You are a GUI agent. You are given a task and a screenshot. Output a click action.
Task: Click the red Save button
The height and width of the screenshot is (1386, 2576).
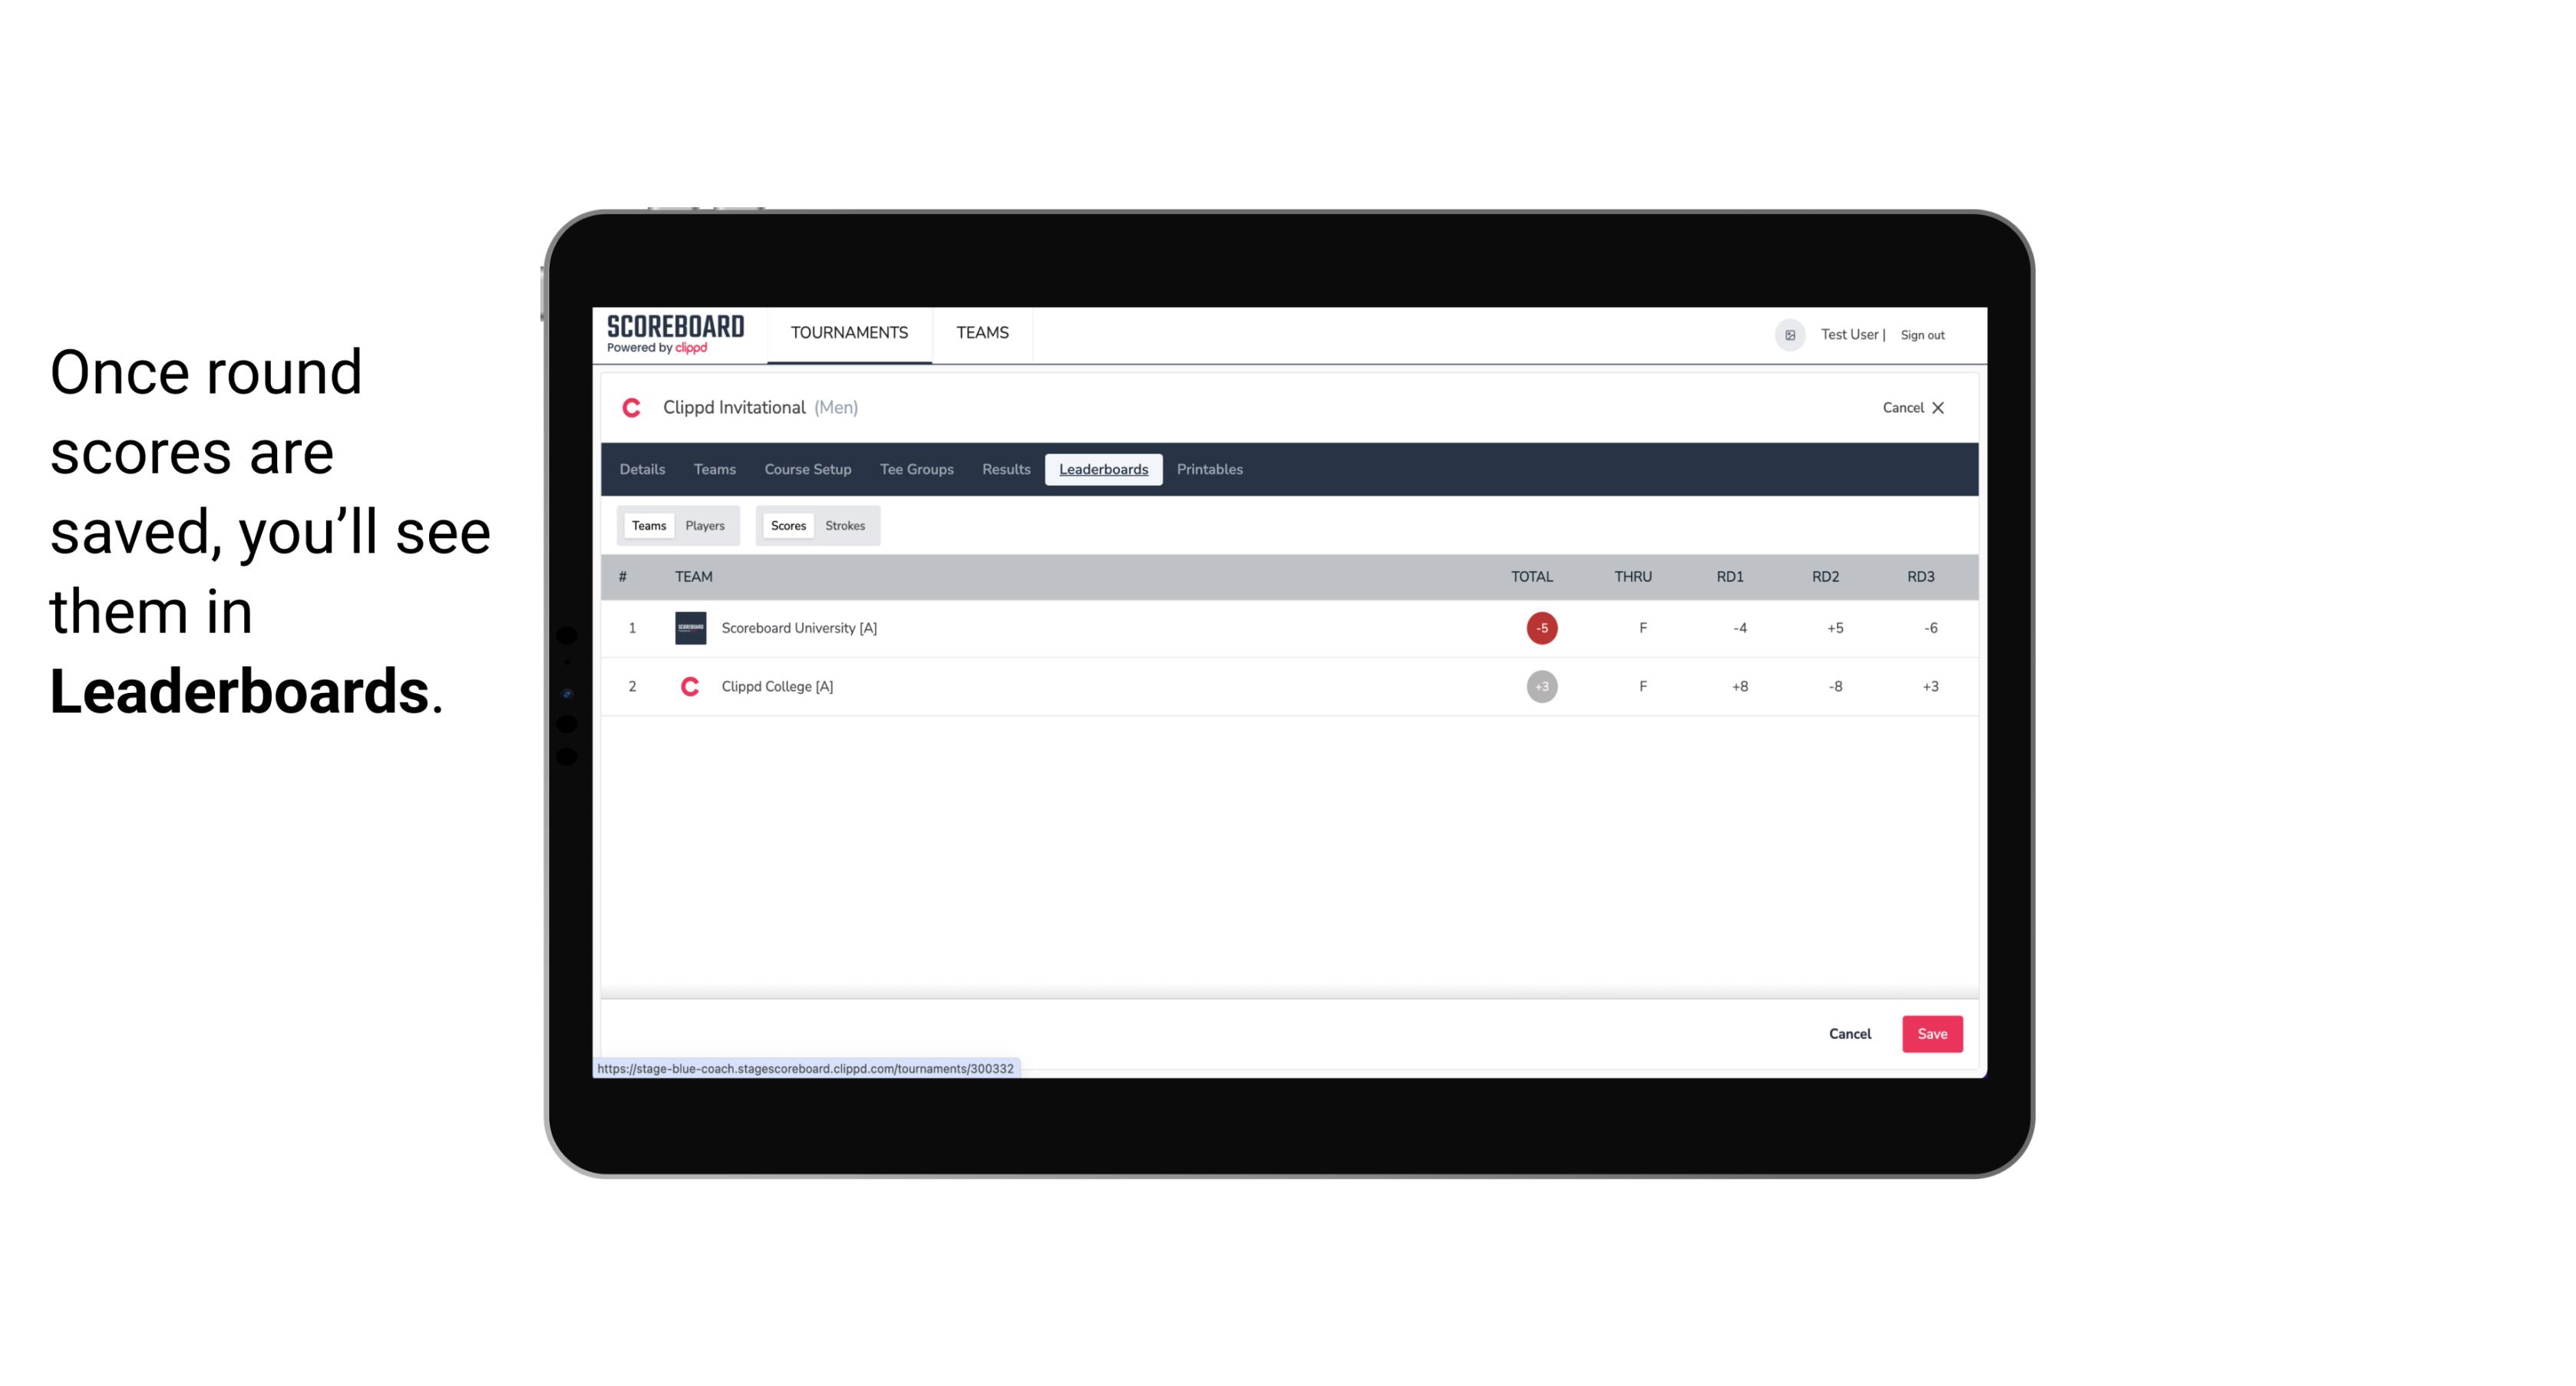pyautogui.click(x=1929, y=1033)
